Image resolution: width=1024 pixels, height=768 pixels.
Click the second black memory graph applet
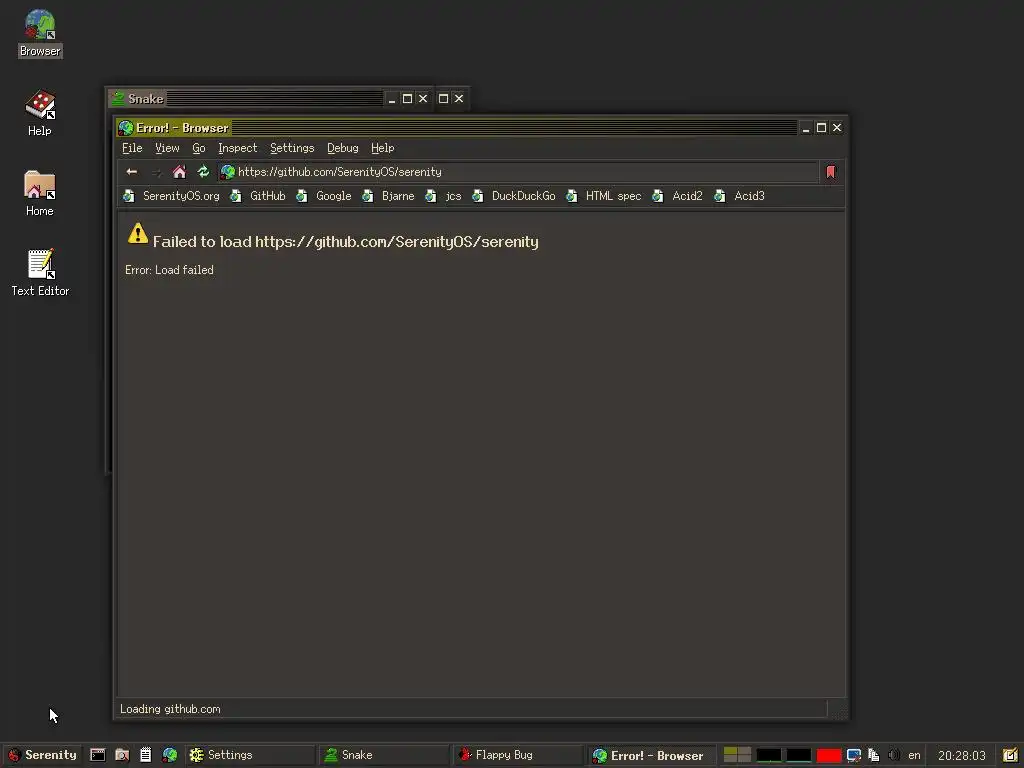click(x=798, y=756)
